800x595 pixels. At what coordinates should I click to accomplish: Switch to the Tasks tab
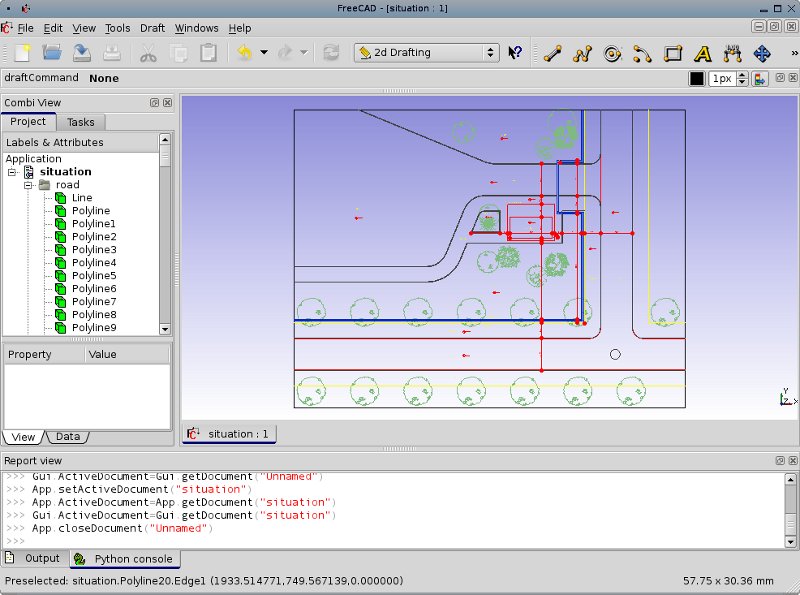[80, 122]
